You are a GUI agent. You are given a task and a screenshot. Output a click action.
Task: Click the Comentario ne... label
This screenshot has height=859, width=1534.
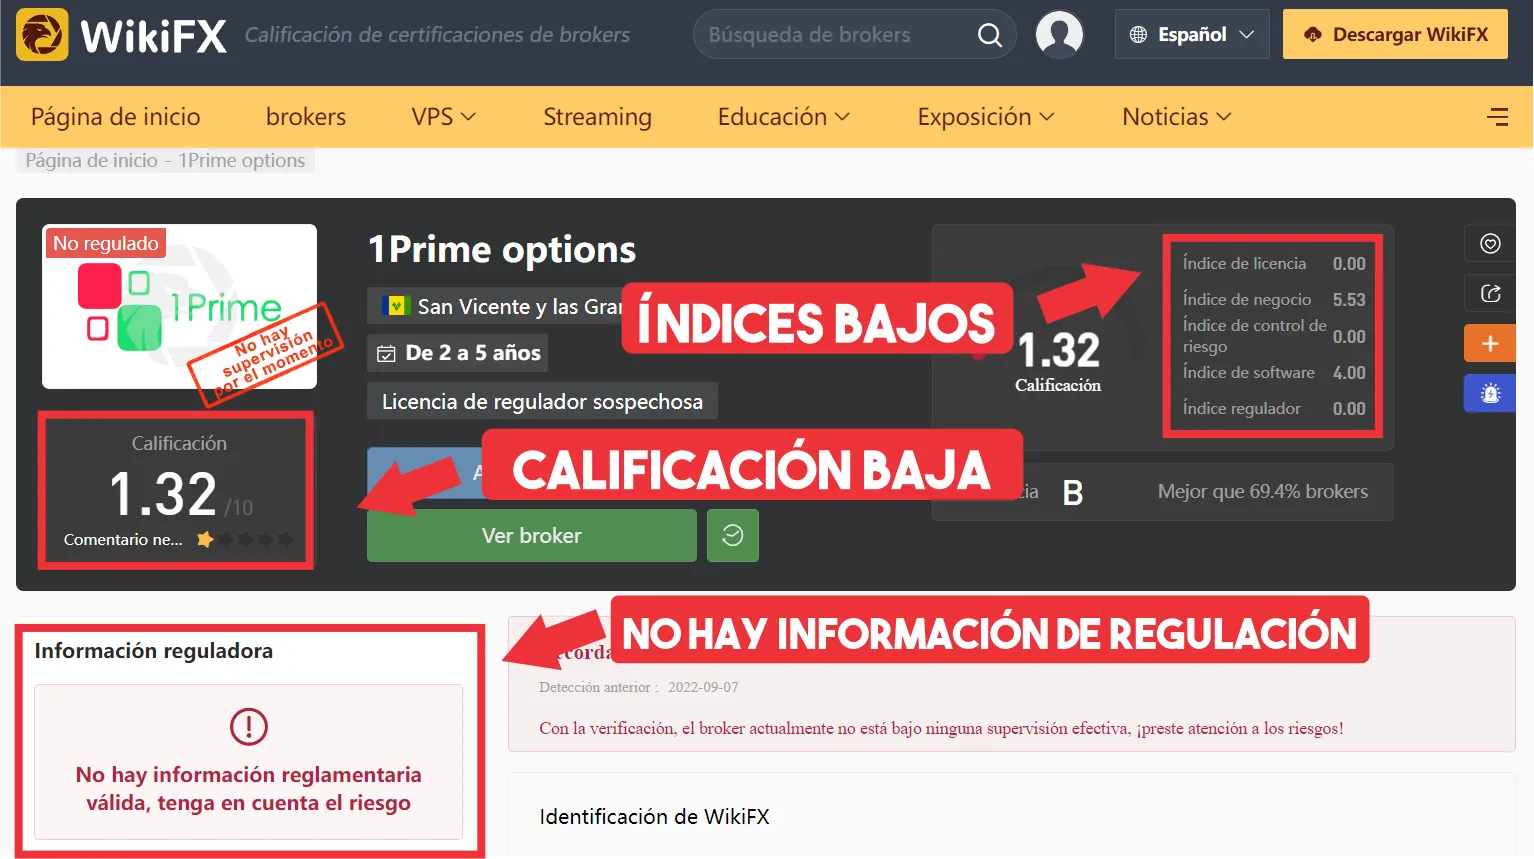tap(123, 540)
